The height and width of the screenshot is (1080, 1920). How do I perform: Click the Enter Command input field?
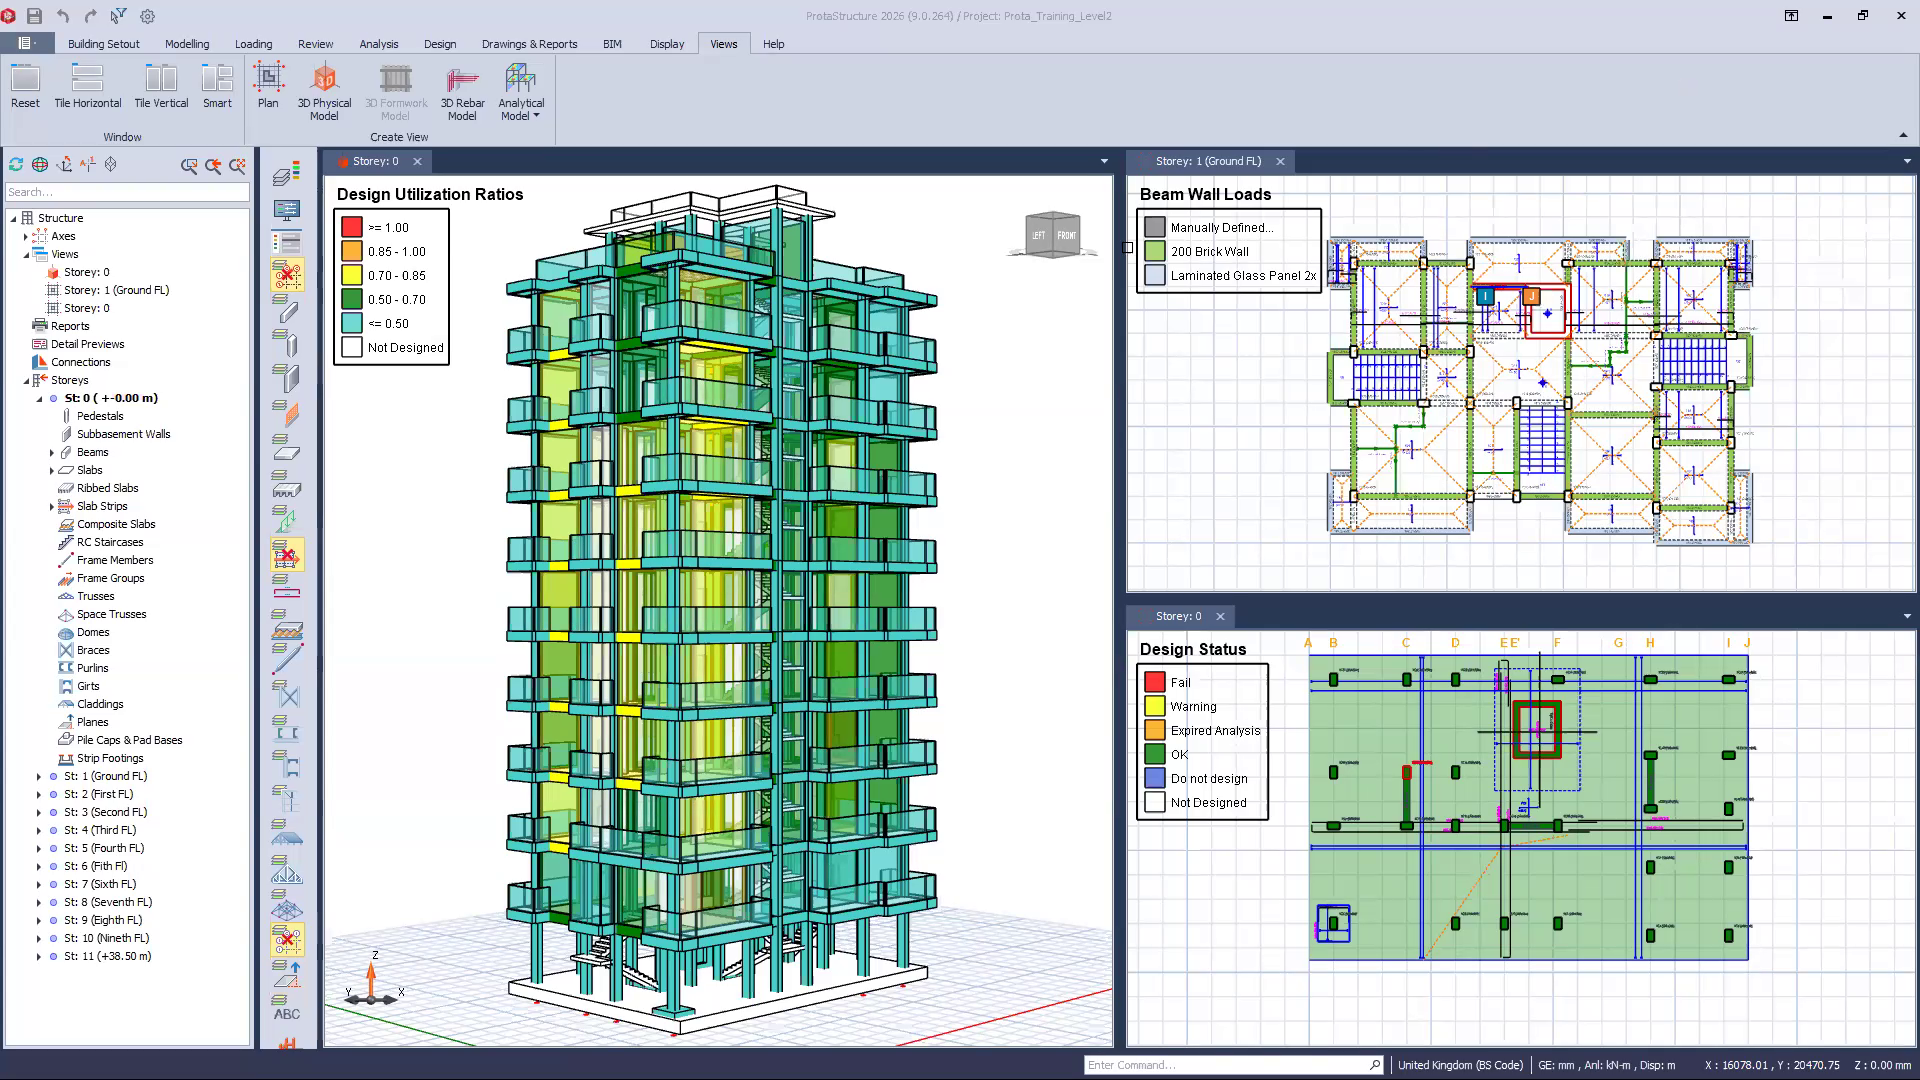tap(1225, 1065)
